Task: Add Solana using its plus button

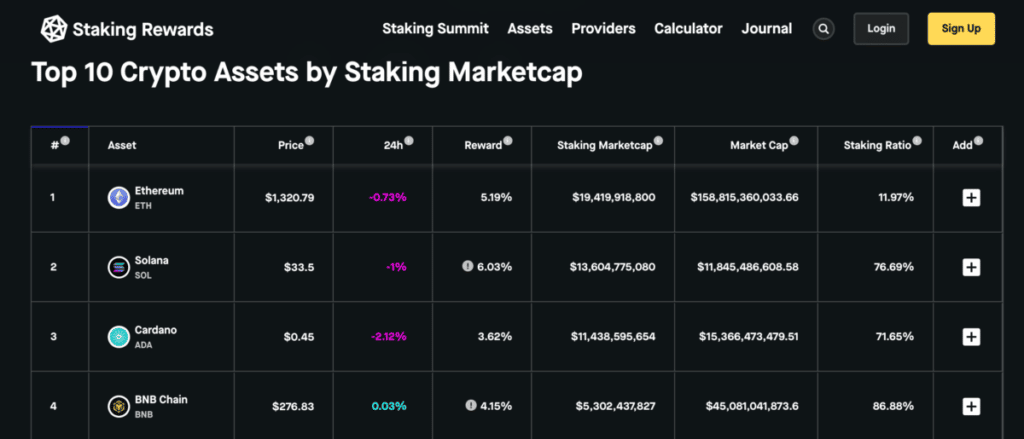Action: 970,267
